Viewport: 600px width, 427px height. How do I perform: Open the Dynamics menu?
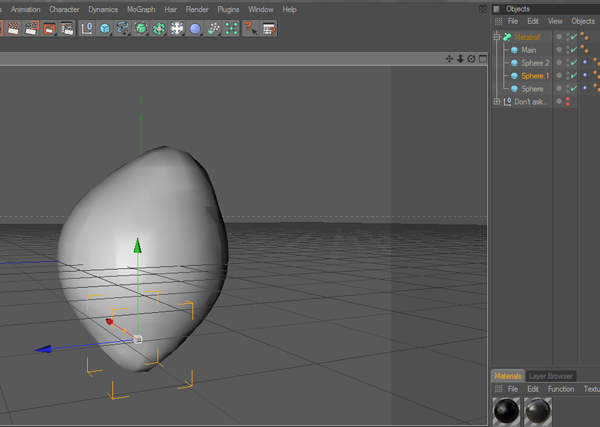[x=103, y=9]
